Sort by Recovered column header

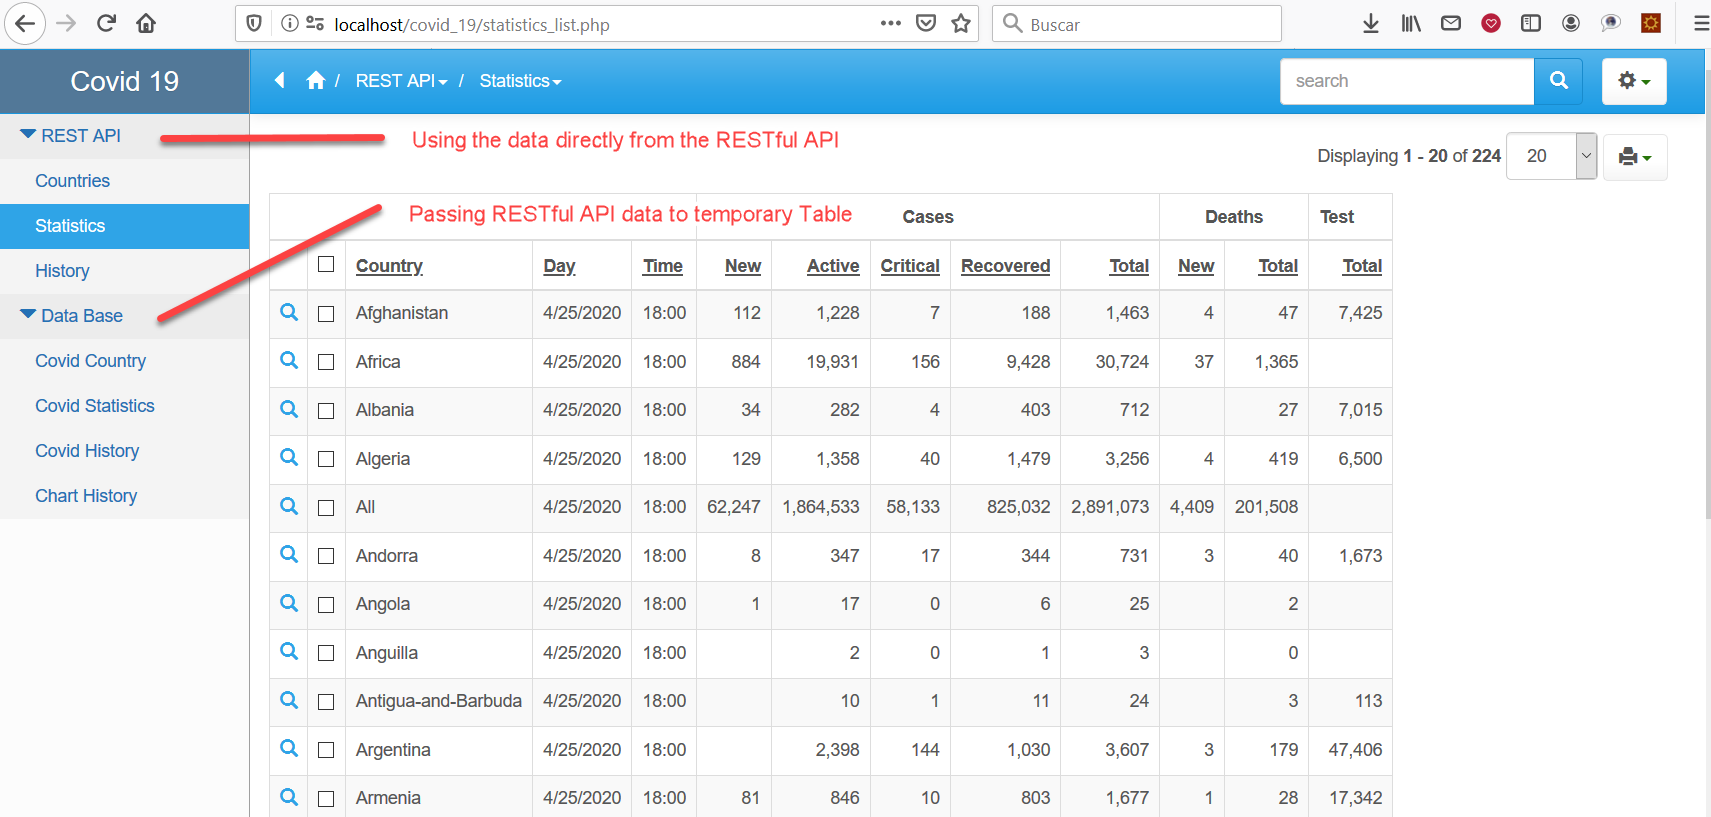(x=1005, y=266)
